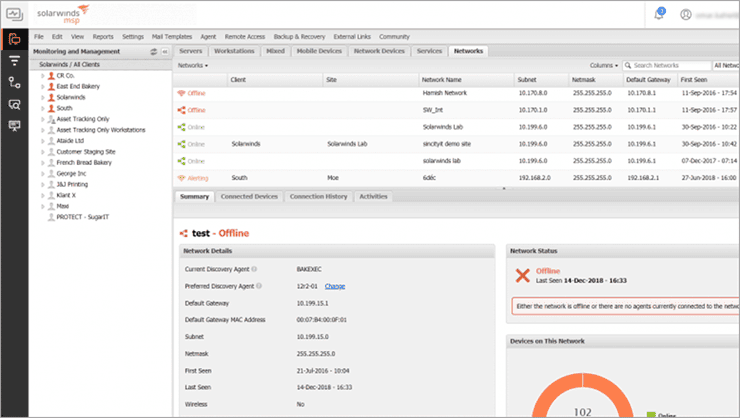
Task: Click the info icon beside Preferred Discovery Agent
Action: (259, 286)
